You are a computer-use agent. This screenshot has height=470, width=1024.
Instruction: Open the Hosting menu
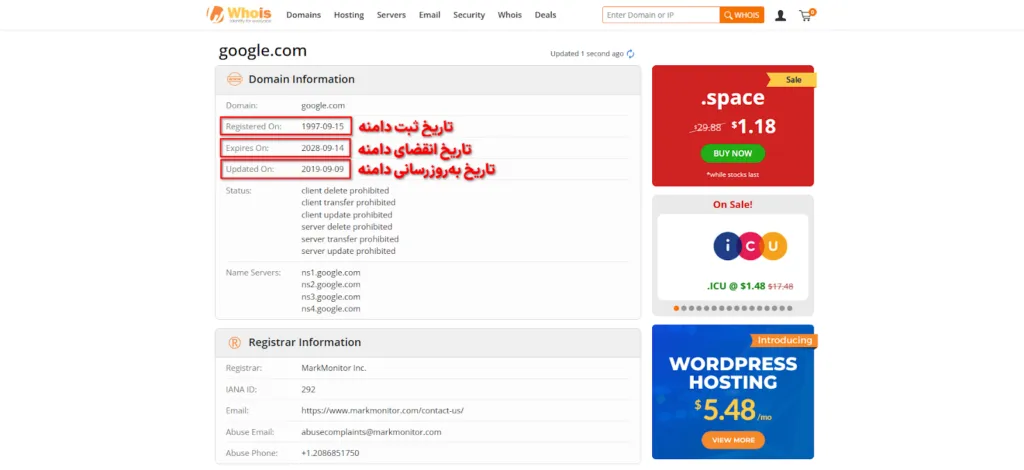pos(349,15)
